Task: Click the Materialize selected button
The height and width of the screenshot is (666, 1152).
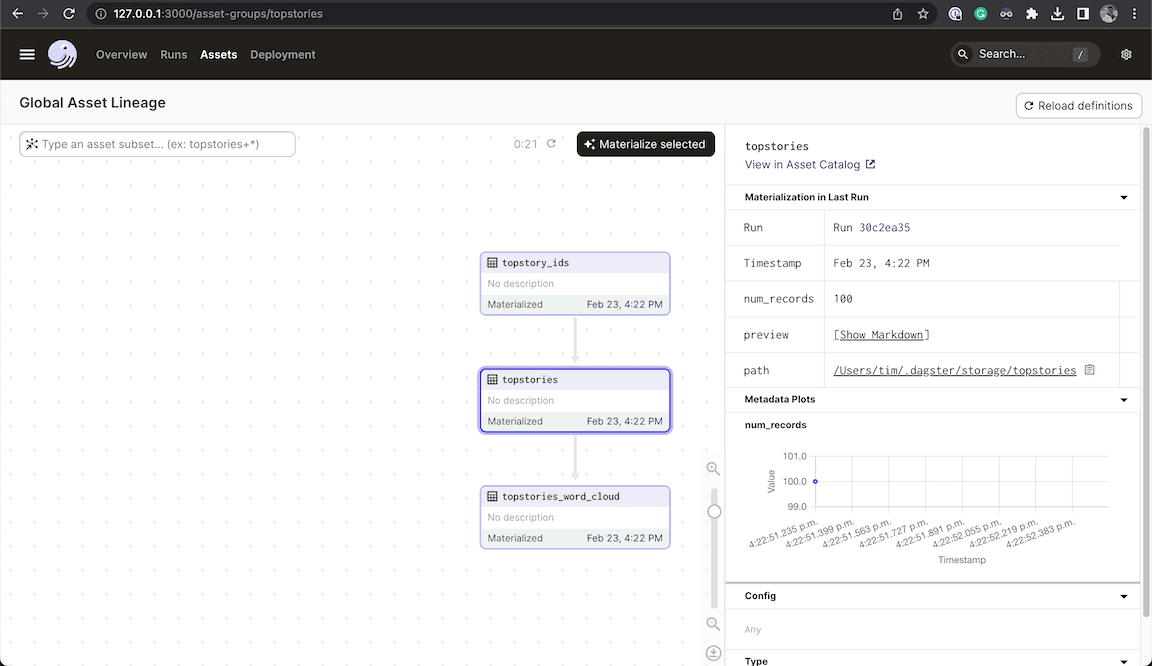Action: coord(645,143)
